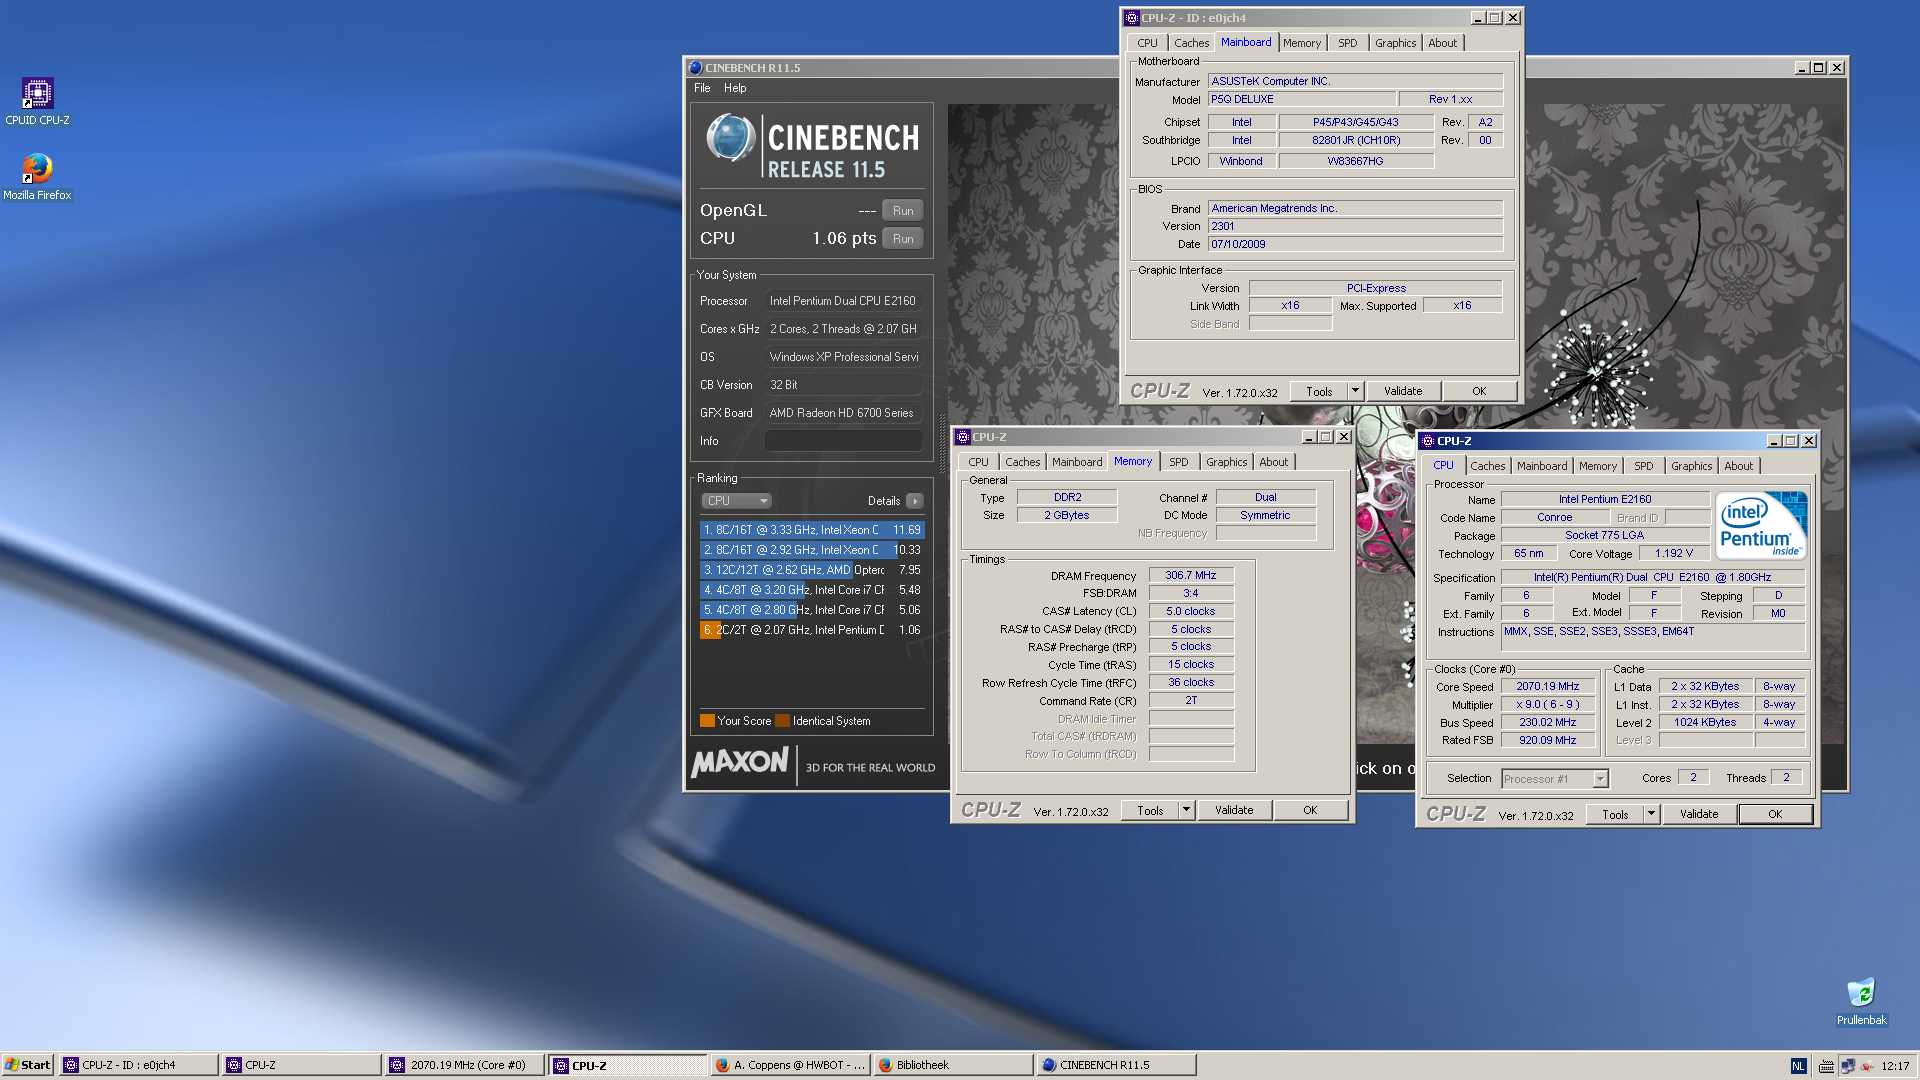Open the Memory tab in front CPU-Z window
The width and height of the screenshot is (1920, 1080).
(x=1598, y=466)
